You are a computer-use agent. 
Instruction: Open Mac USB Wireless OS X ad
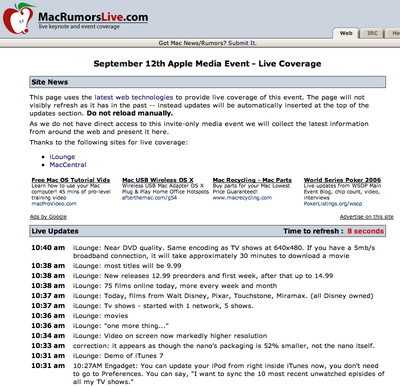[x=158, y=180]
